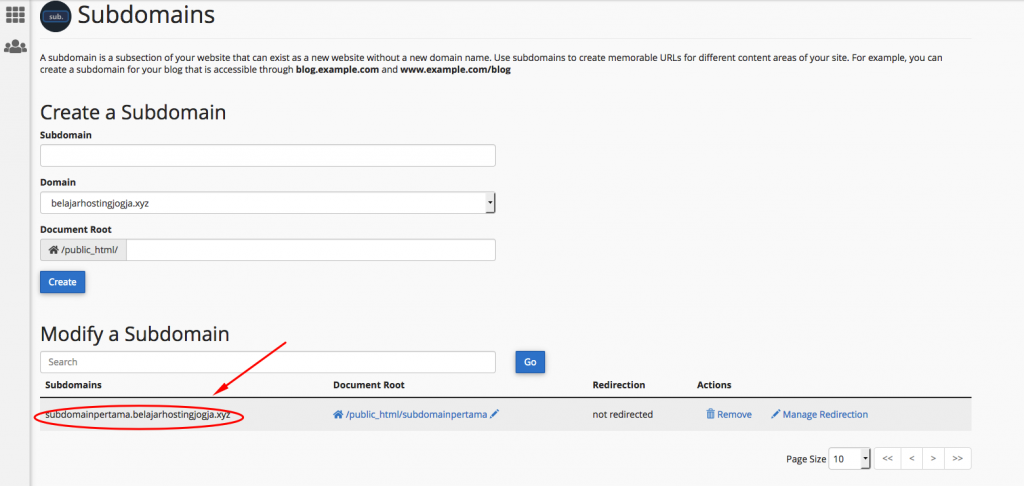Image resolution: width=1024 pixels, height=486 pixels.
Task: Click the 'Create a Subdomain' heading
Action: (133, 112)
